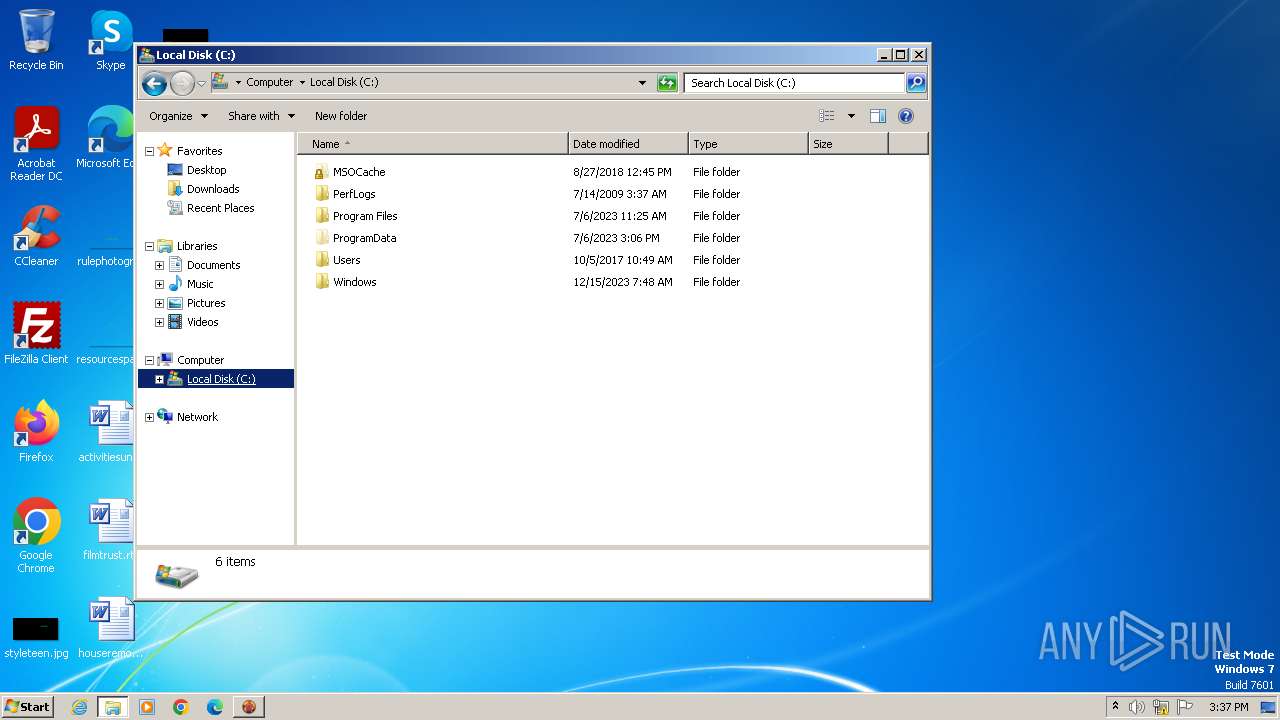Collapse the Favorites tree node

pos(149,152)
